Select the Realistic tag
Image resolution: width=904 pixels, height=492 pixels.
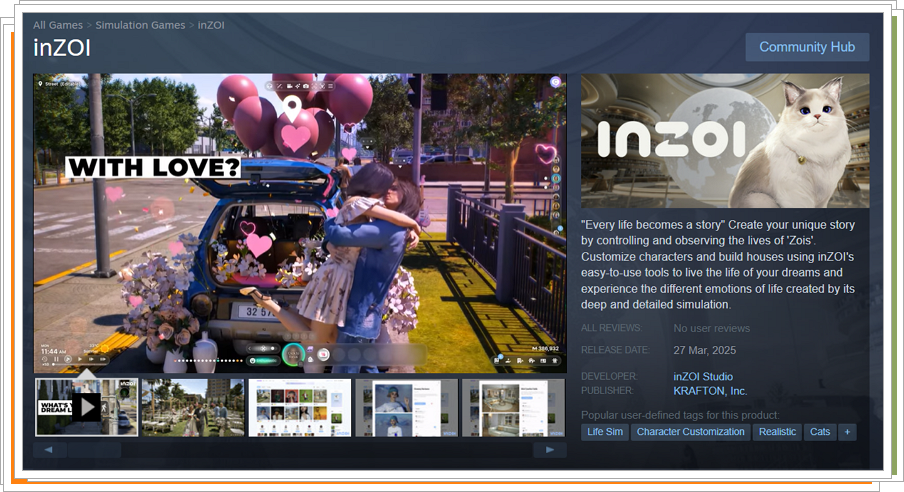[777, 431]
